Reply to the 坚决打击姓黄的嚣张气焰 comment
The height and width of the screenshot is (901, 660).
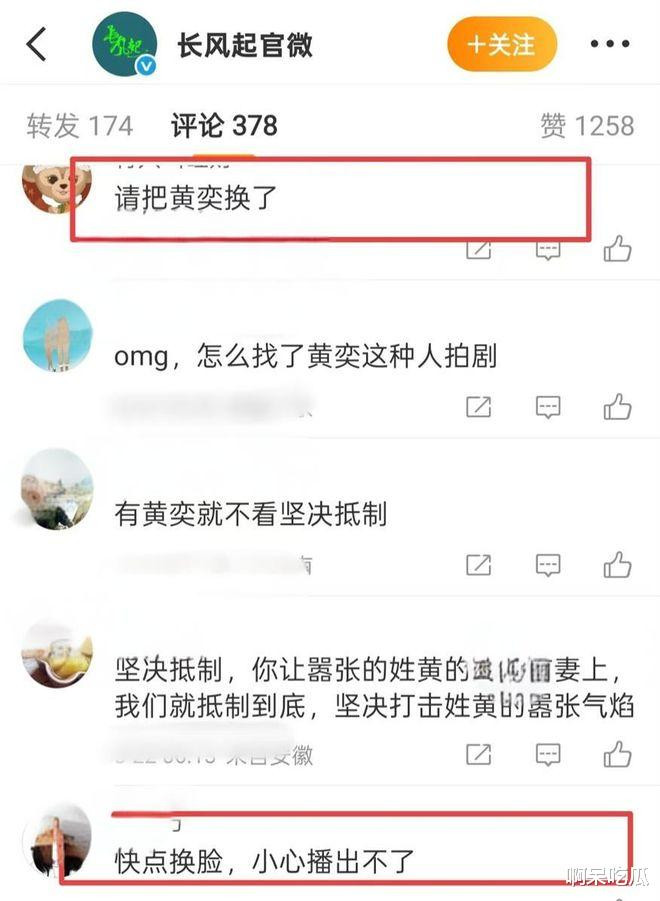tap(548, 754)
